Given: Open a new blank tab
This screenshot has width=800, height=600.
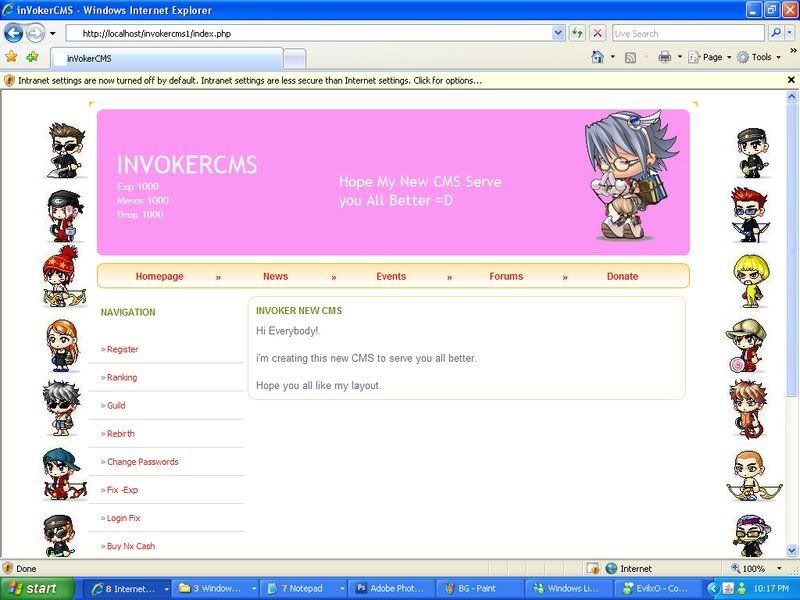Looking at the screenshot, I should 294,59.
